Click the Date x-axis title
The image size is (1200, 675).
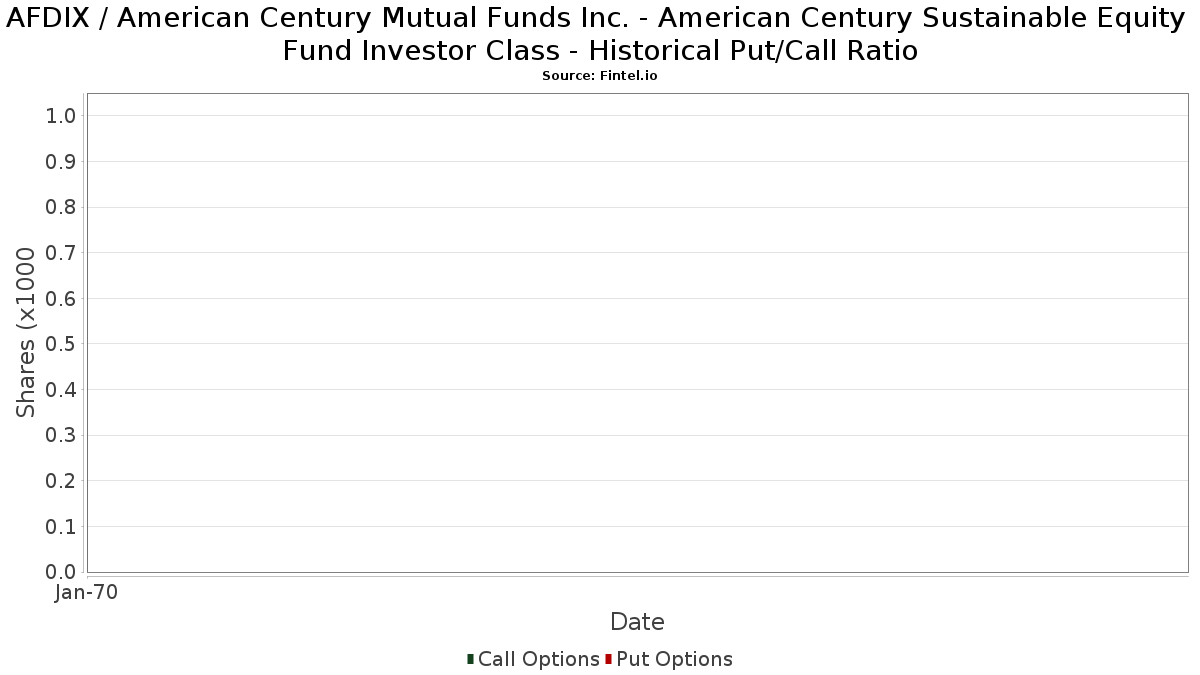(637, 622)
